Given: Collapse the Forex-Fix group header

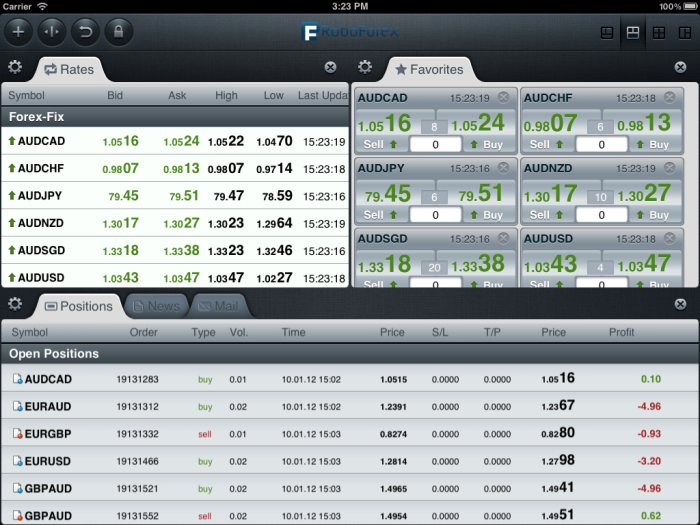Looking at the screenshot, I should pyautogui.click(x=175, y=116).
